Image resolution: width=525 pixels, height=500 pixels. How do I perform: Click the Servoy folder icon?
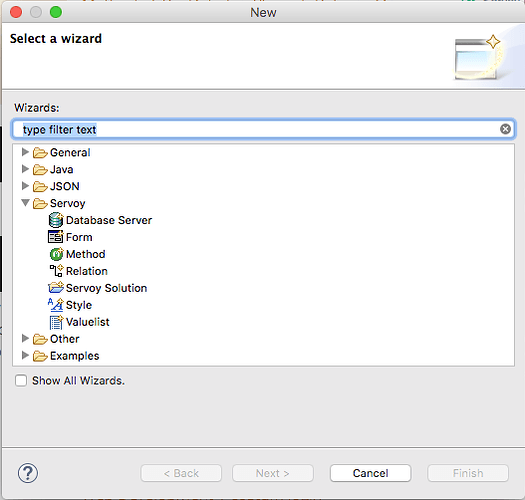click(x=40, y=203)
